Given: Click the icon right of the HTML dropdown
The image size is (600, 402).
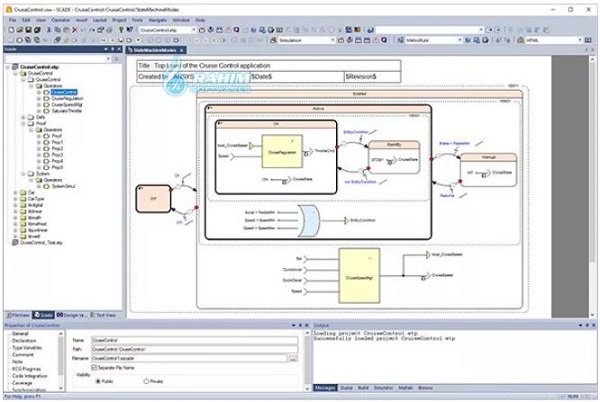Looking at the screenshot, I should [x=588, y=40].
